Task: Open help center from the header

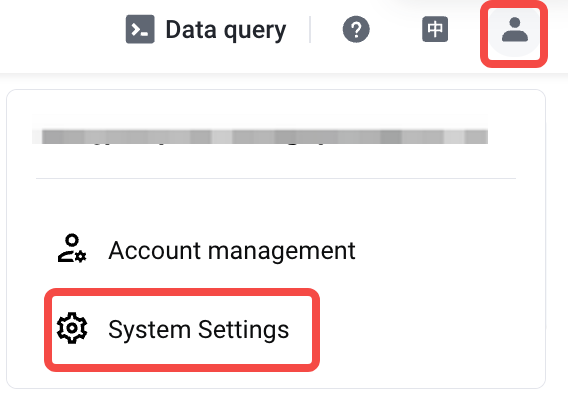Action: (x=356, y=29)
